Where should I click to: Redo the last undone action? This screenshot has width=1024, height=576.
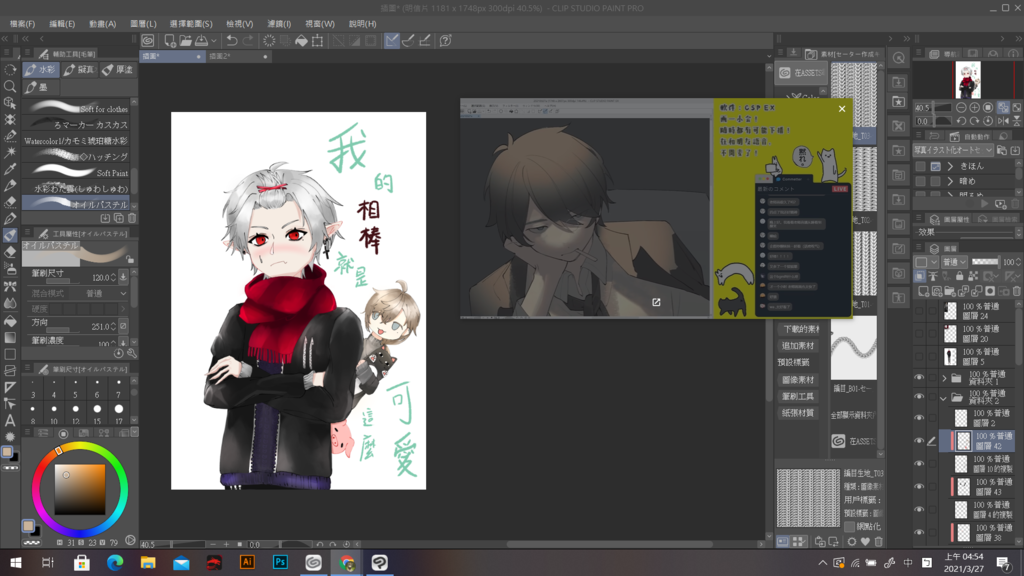coord(248,40)
